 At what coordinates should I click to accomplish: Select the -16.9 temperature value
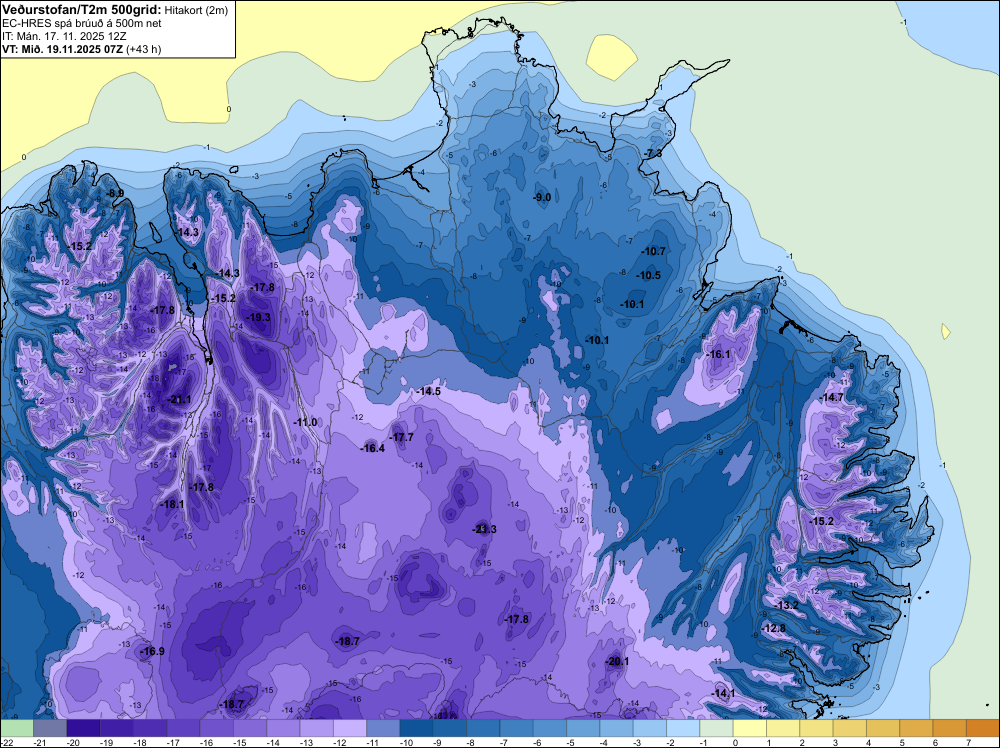point(152,651)
